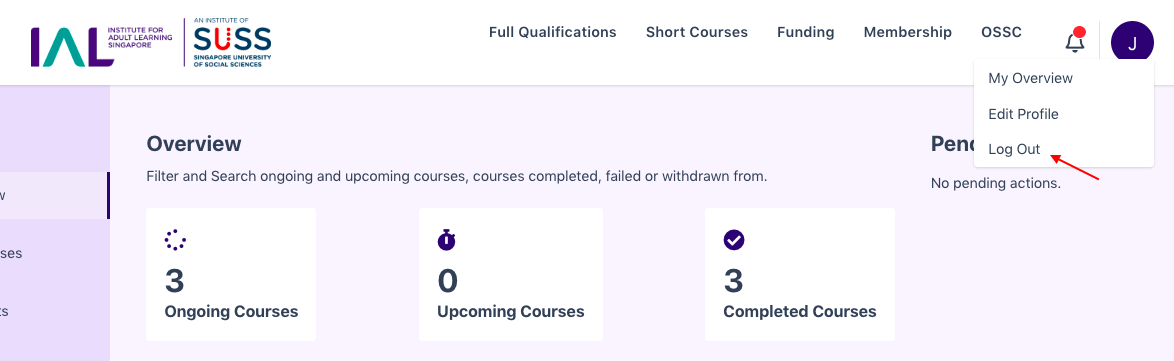Select the highlighted Overview sidebar item
Viewport: 1174px width, 361px height.
[x=55, y=195]
